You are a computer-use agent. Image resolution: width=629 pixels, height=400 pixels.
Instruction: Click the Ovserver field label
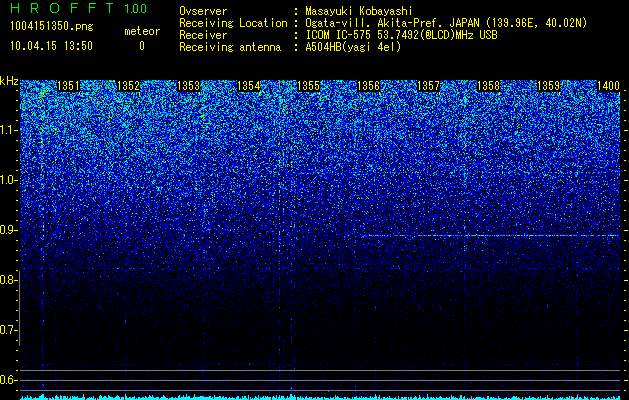pyautogui.click(x=203, y=11)
